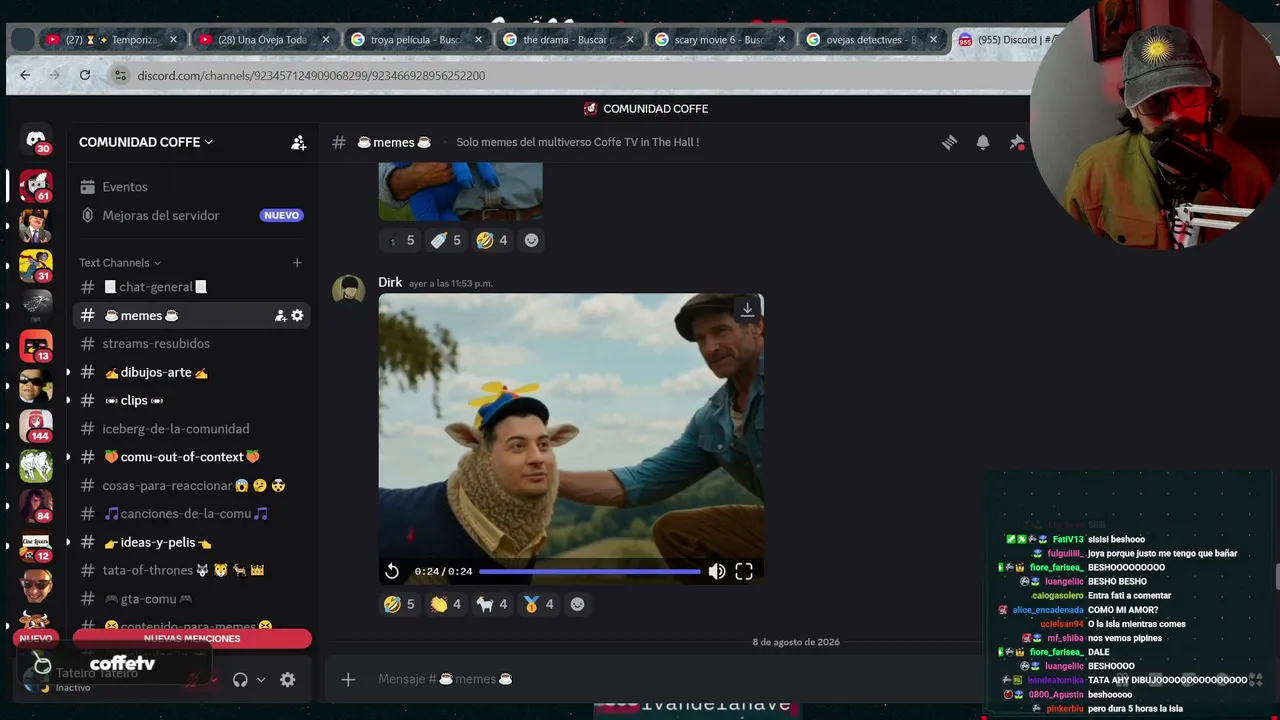Screen dimensions: 1280x720
Task: Mute the video volume
Action: (x=717, y=571)
